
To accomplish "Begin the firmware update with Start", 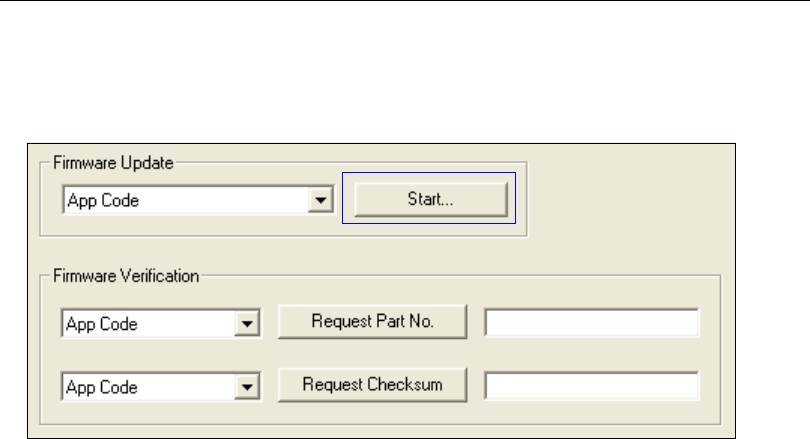I will [x=430, y=199].
